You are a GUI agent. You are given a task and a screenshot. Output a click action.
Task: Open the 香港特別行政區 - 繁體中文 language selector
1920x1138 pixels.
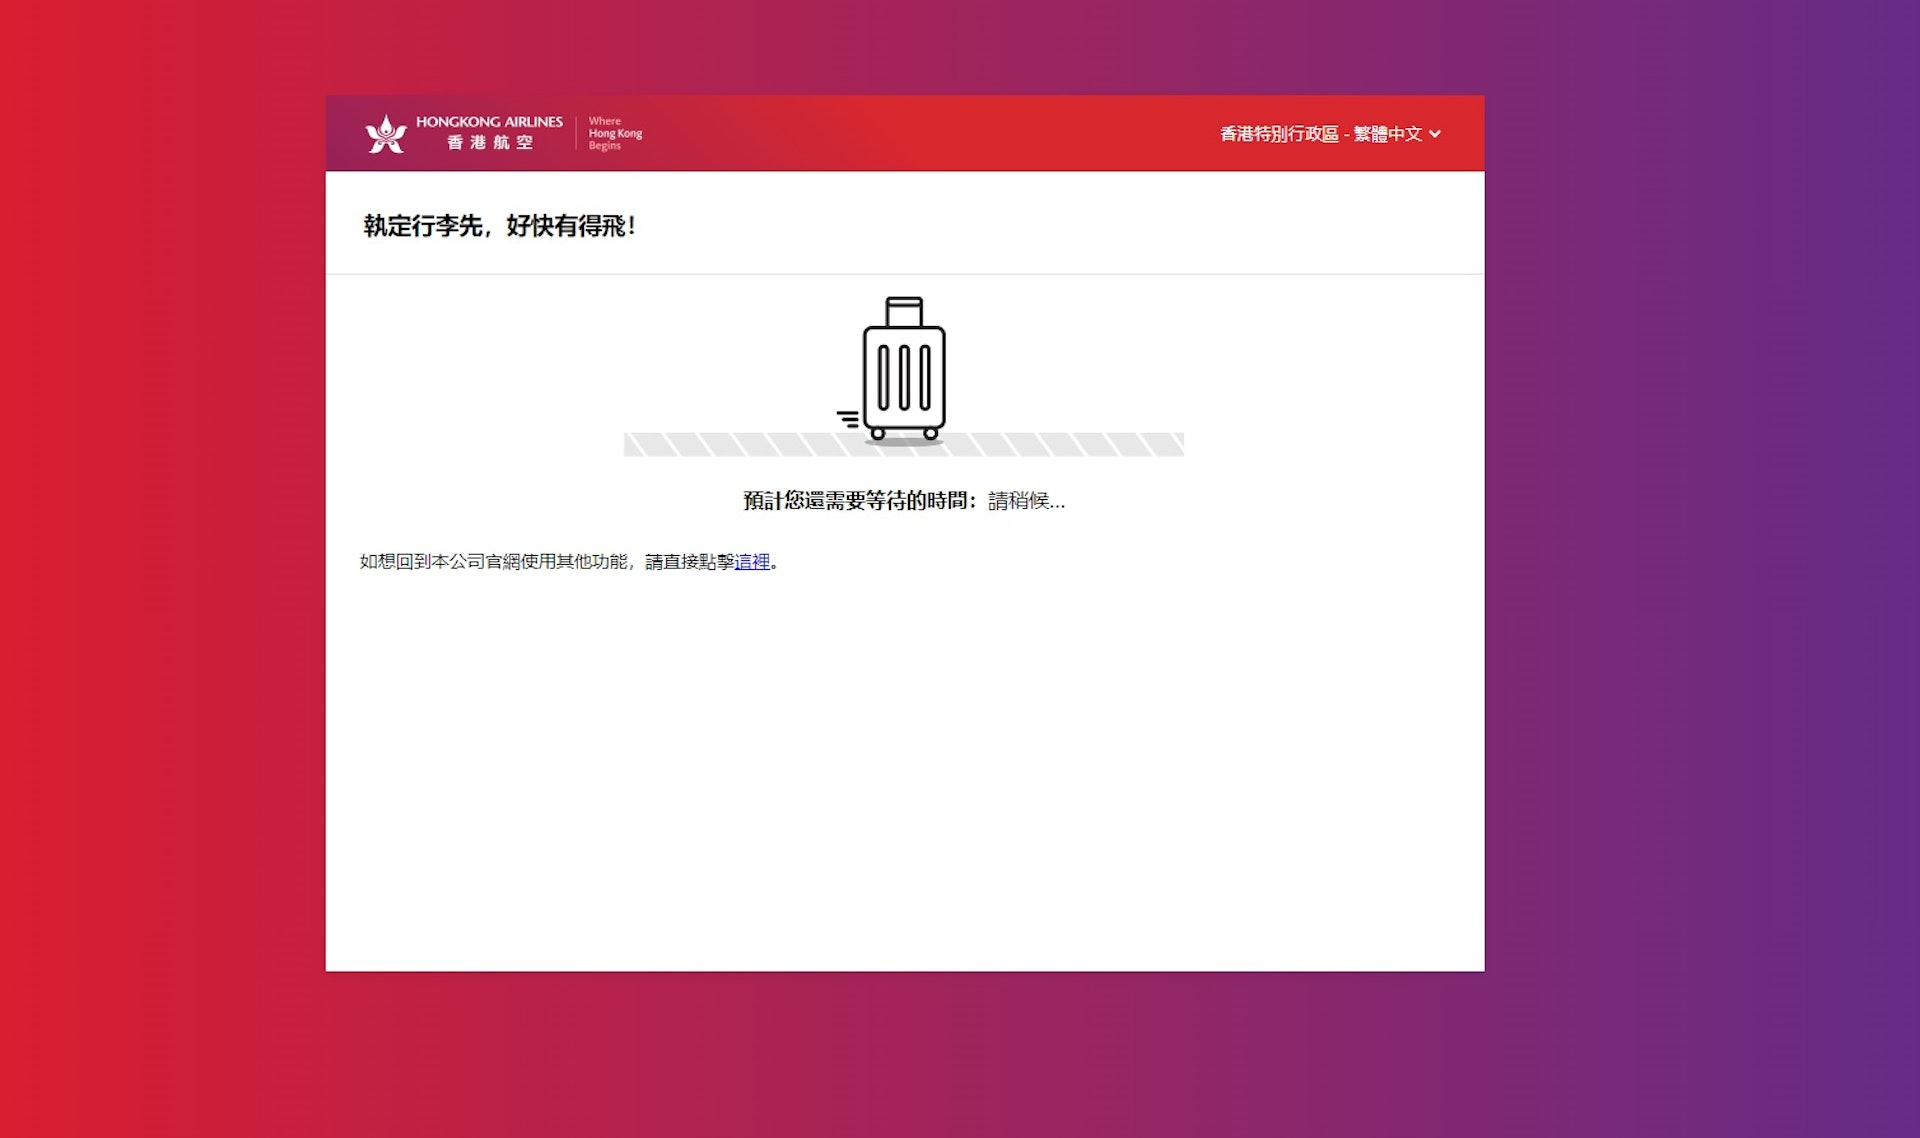[1320, 134]
